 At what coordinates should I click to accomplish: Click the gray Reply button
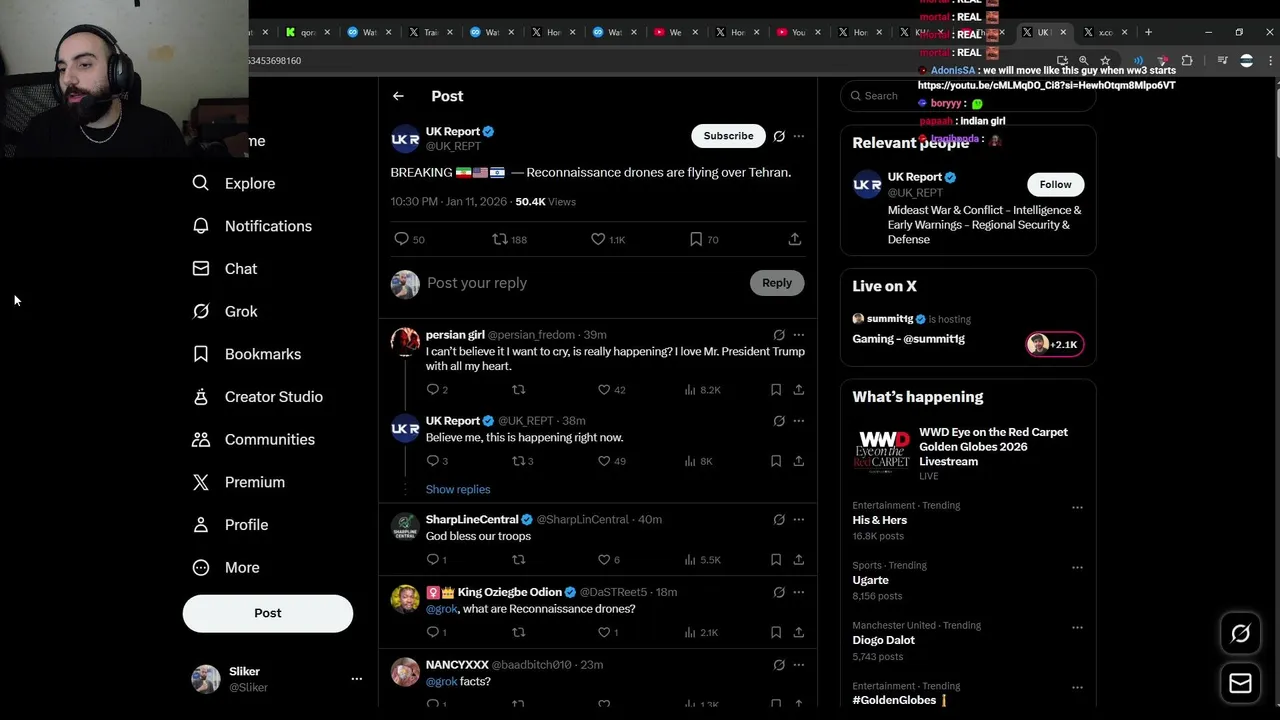point(777,283)
